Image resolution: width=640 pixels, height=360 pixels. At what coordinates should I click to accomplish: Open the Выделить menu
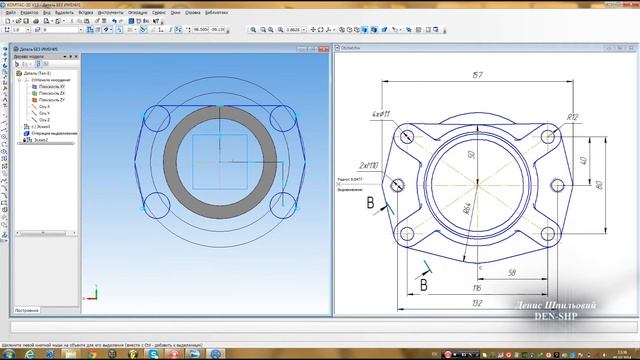click(64, 13)
